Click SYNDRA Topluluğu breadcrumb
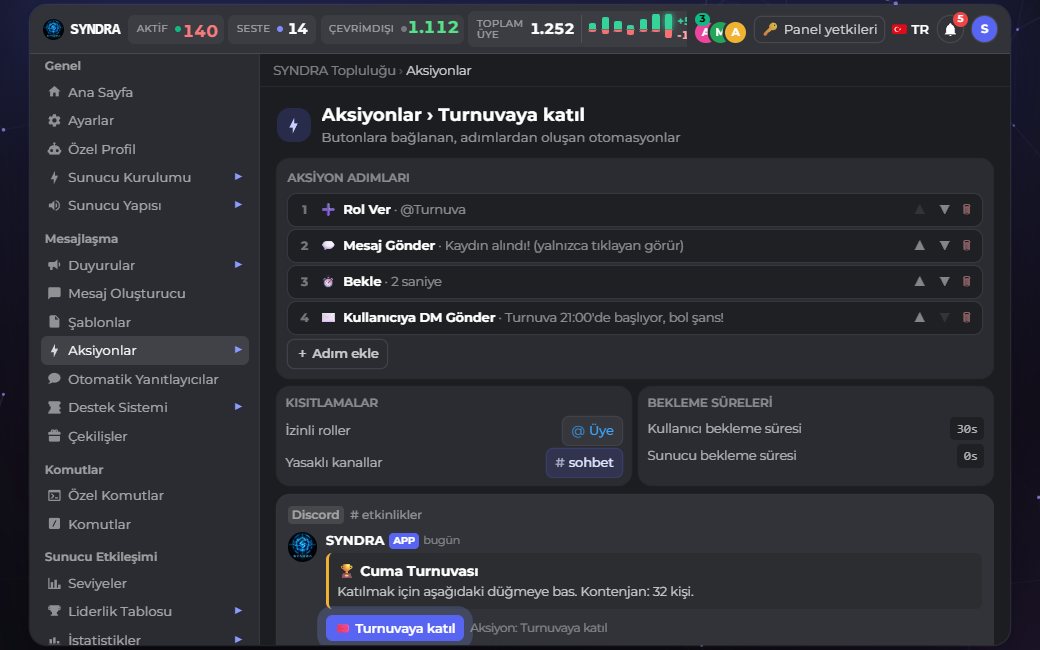This screenshot has height=650, width=1040. click(x=334, y=70)
